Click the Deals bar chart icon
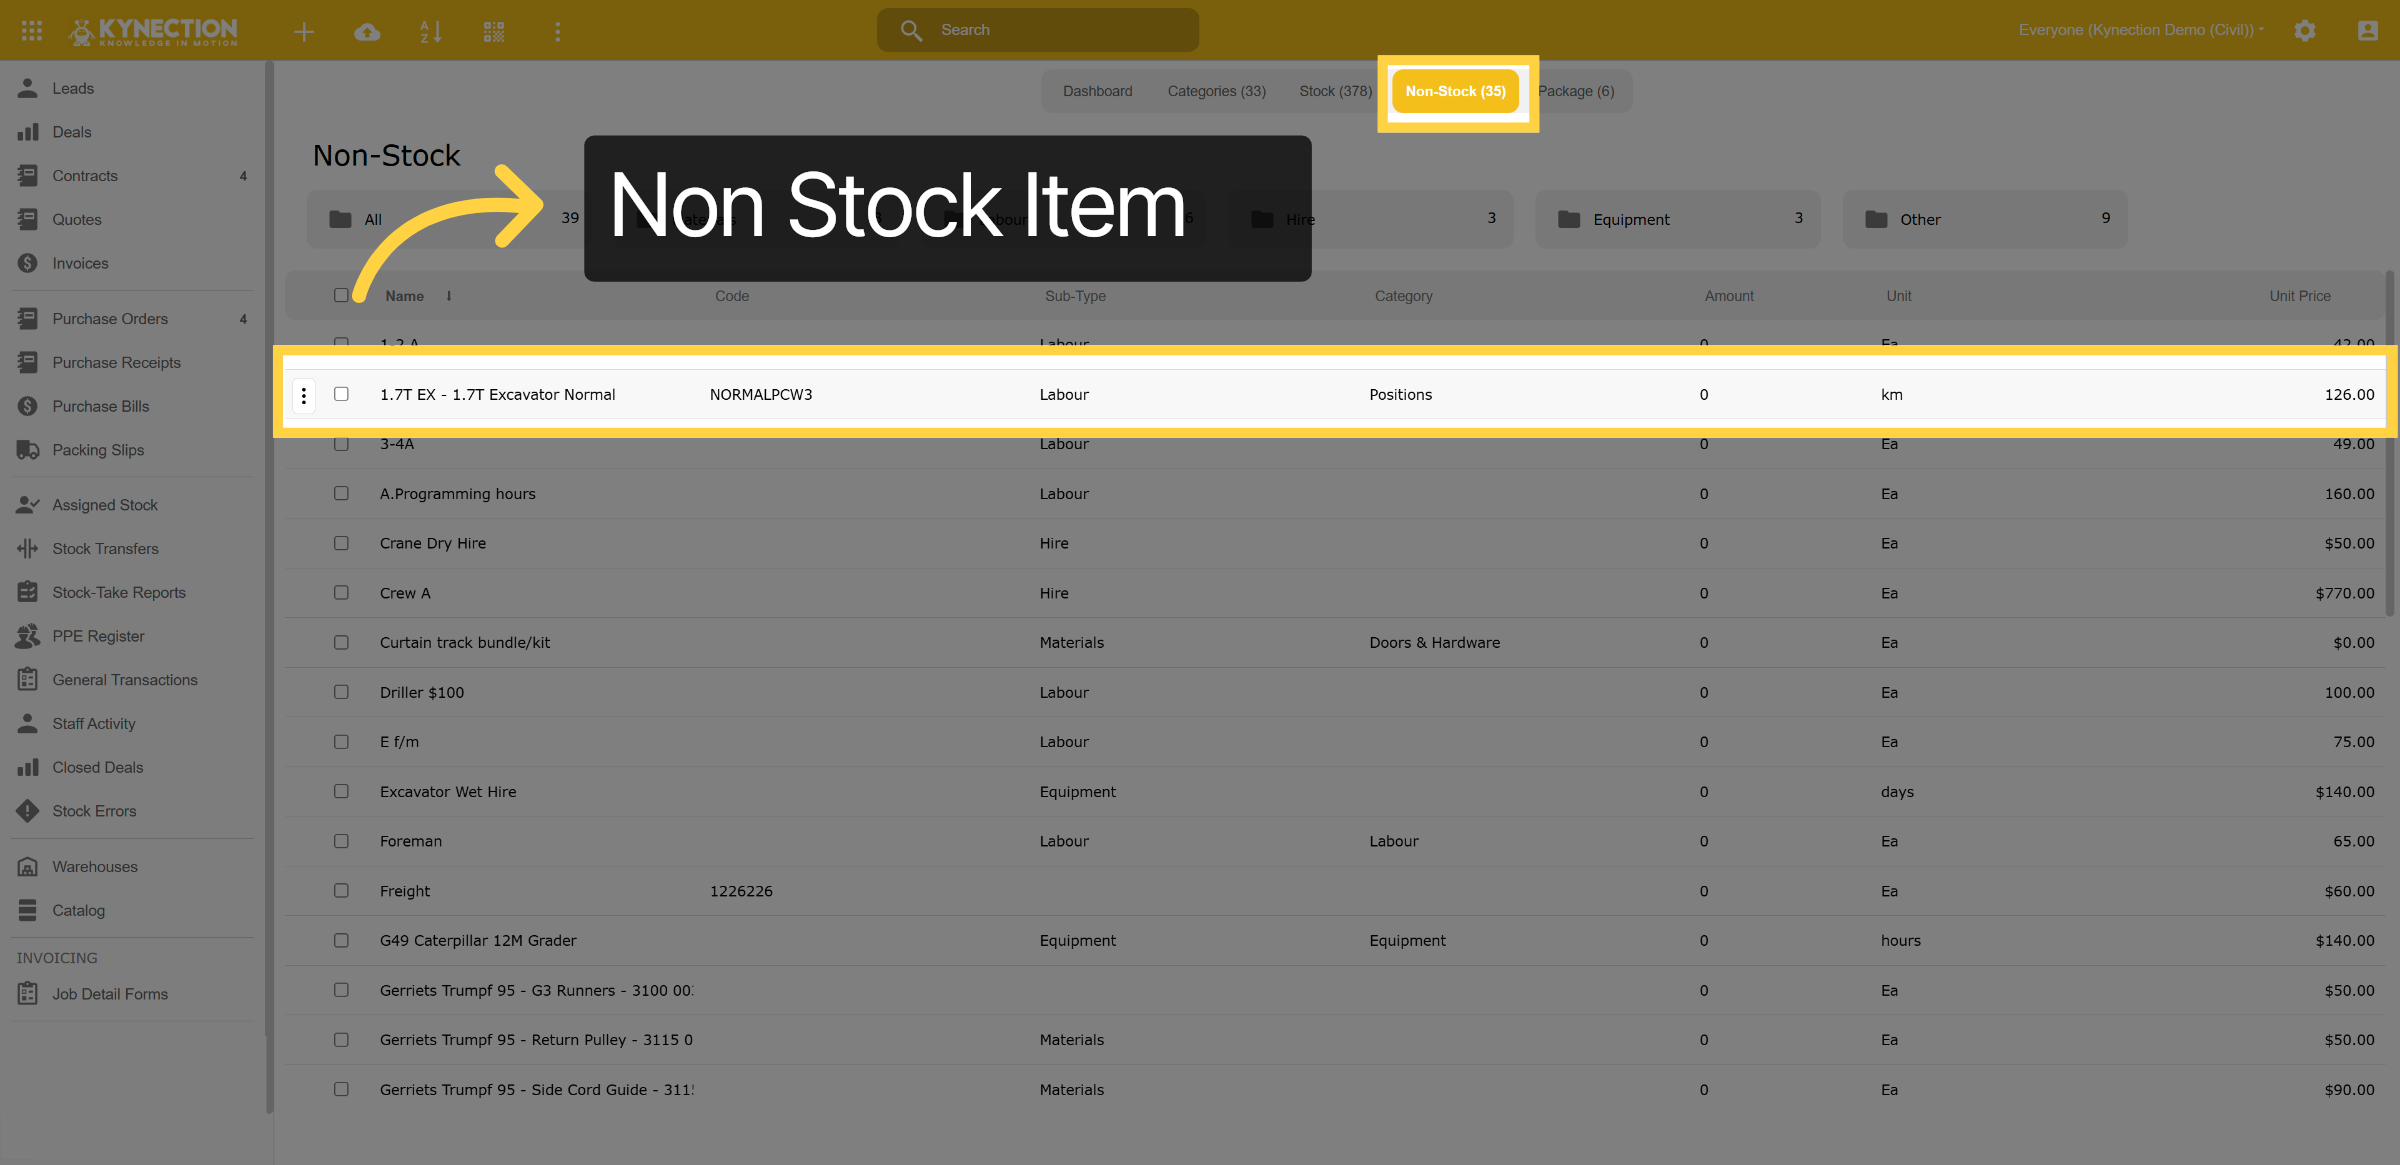Viewport: 2400px width, 1165px height. coord(28,132)
